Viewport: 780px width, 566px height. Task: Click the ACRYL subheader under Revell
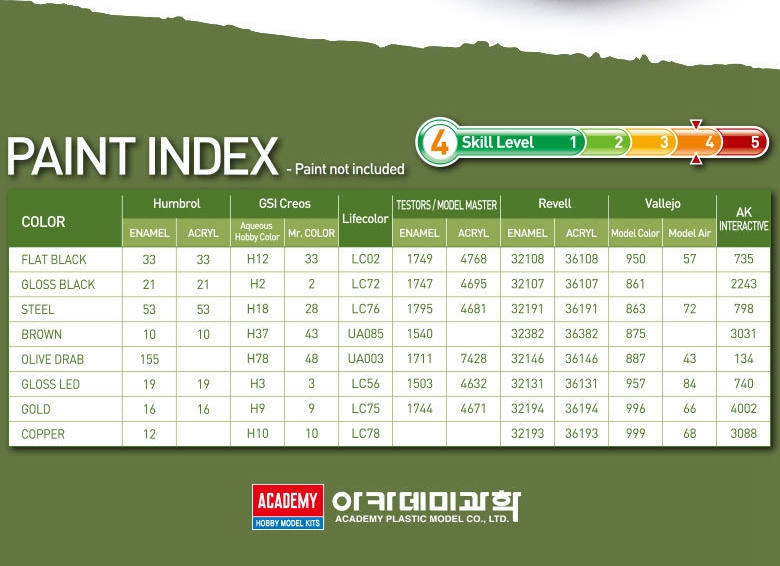coord(581,233)
